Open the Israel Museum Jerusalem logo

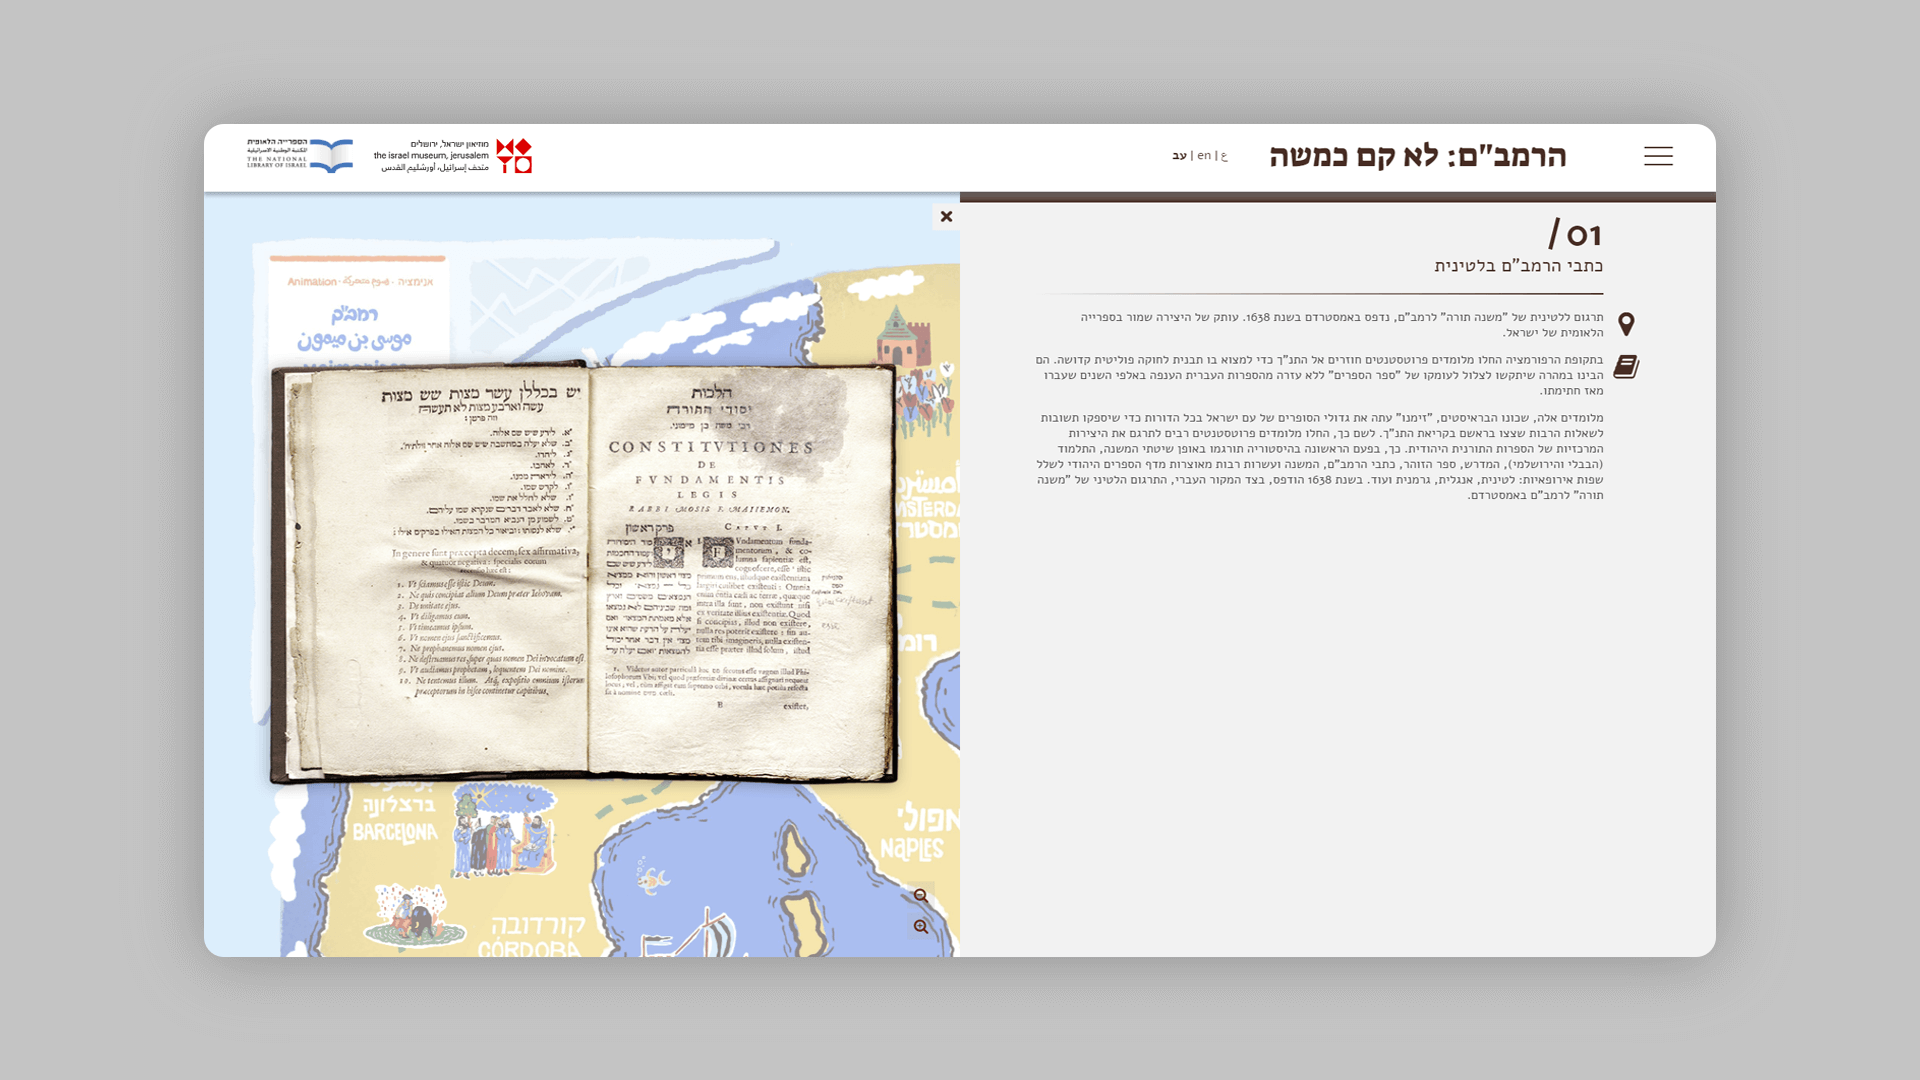coord(453,156)
